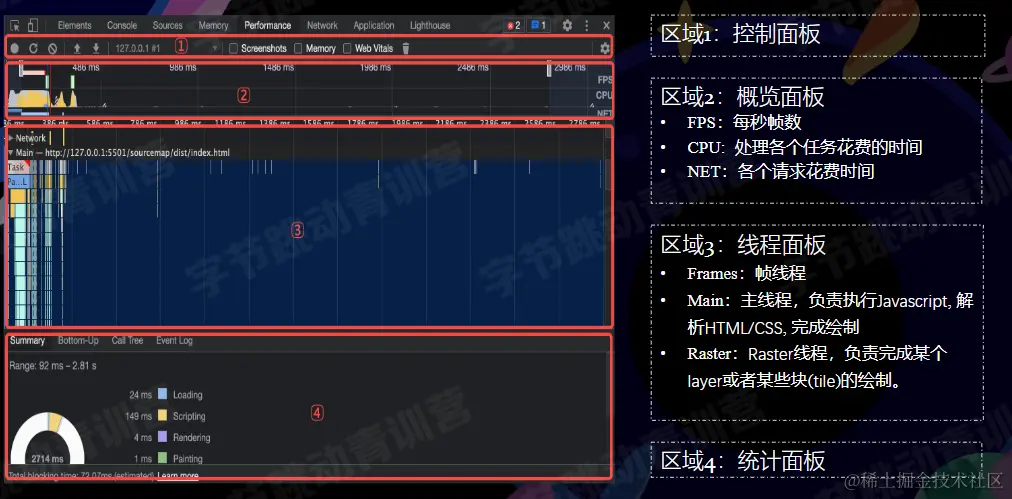Image resolution: width=1012 pixels, height=499 pixels.
Task: Click the save profile download arrow
Action: pos(96,48)
